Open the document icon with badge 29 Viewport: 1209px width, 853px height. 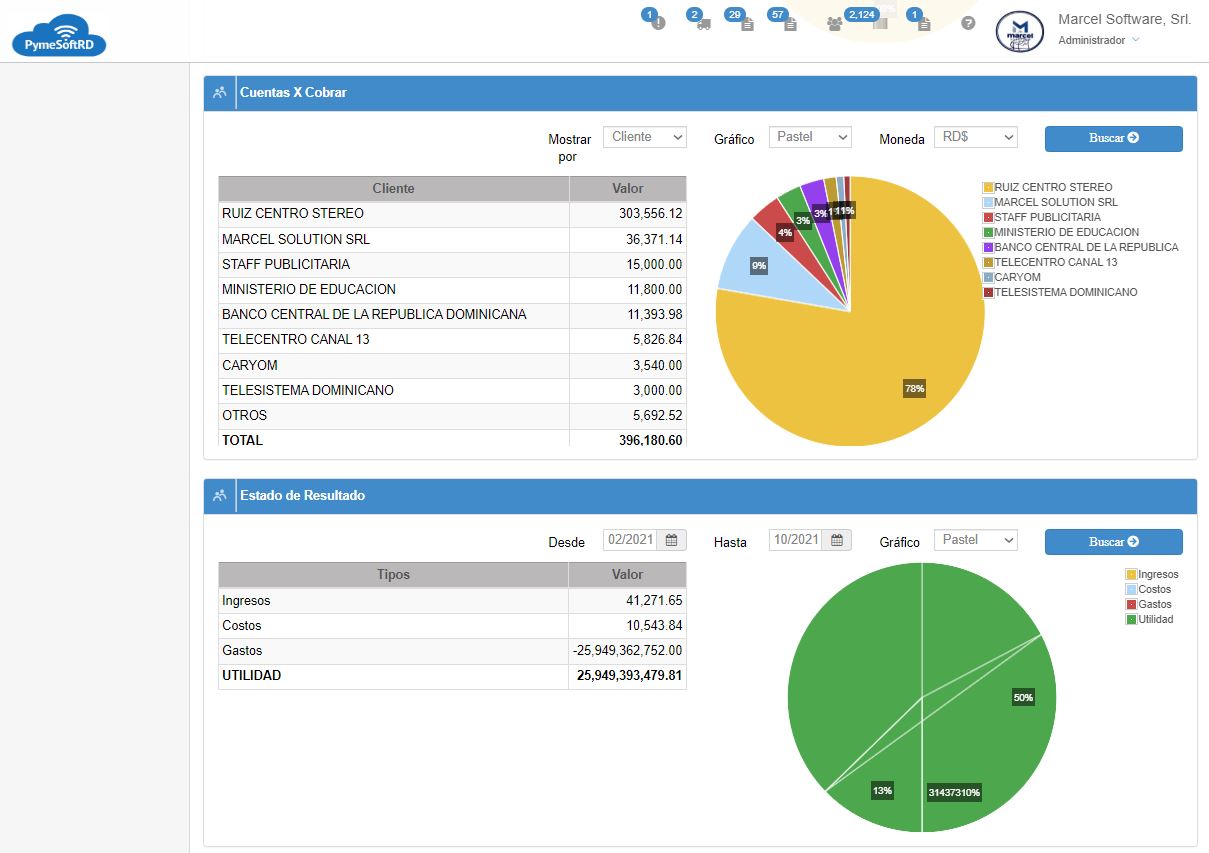(746, 23)
